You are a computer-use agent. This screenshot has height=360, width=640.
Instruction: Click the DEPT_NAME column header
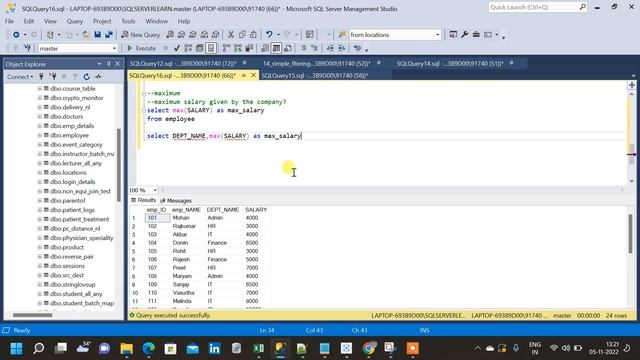(223, 210)
